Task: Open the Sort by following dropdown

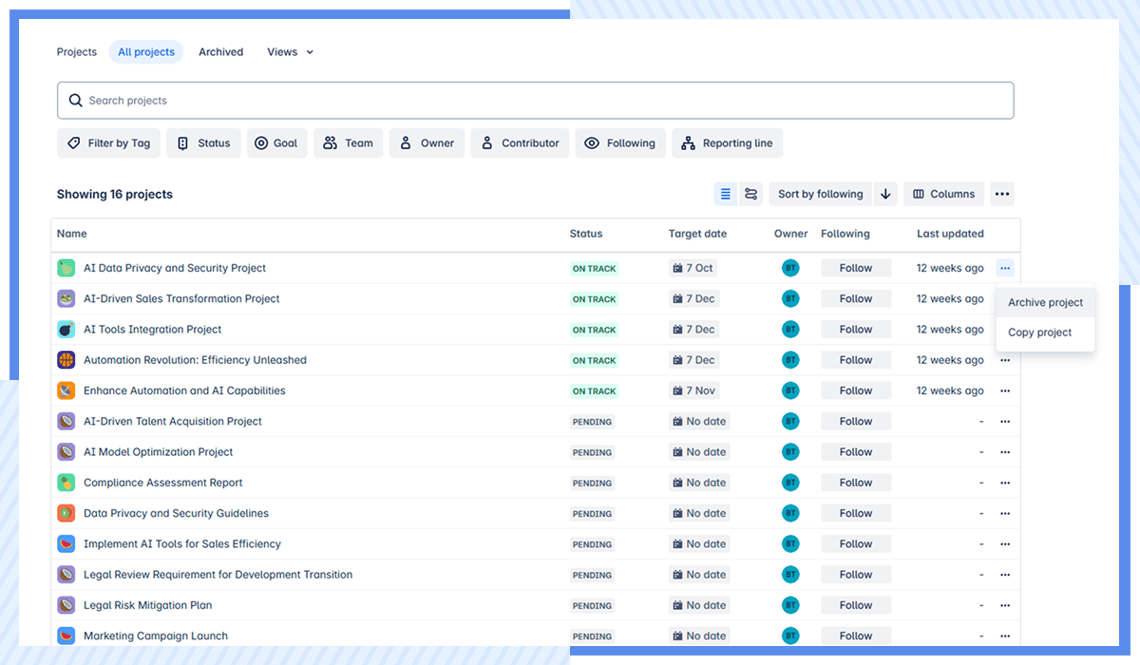Action: (820, 193)
